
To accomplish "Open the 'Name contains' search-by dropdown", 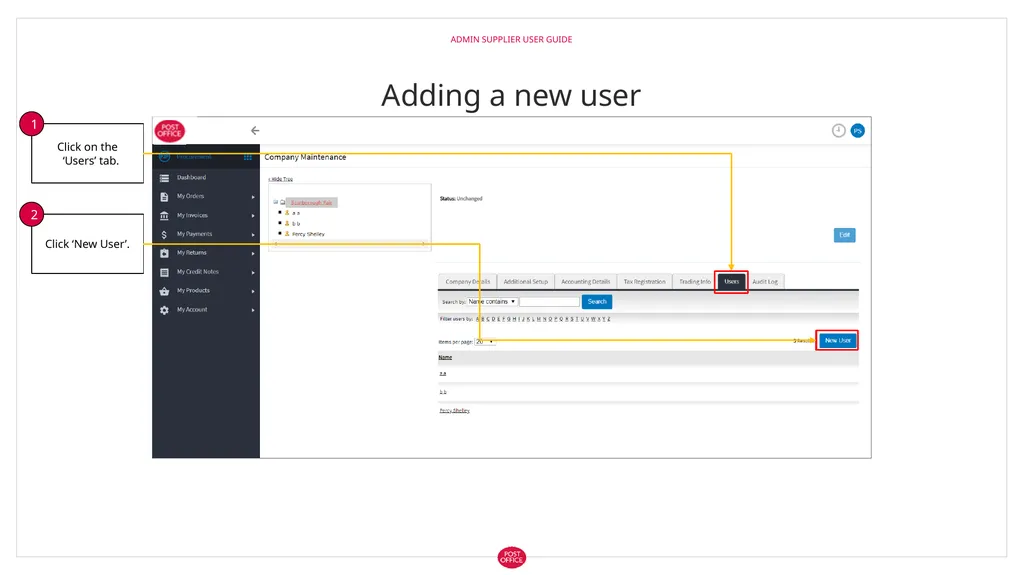I will coord(492,302).
